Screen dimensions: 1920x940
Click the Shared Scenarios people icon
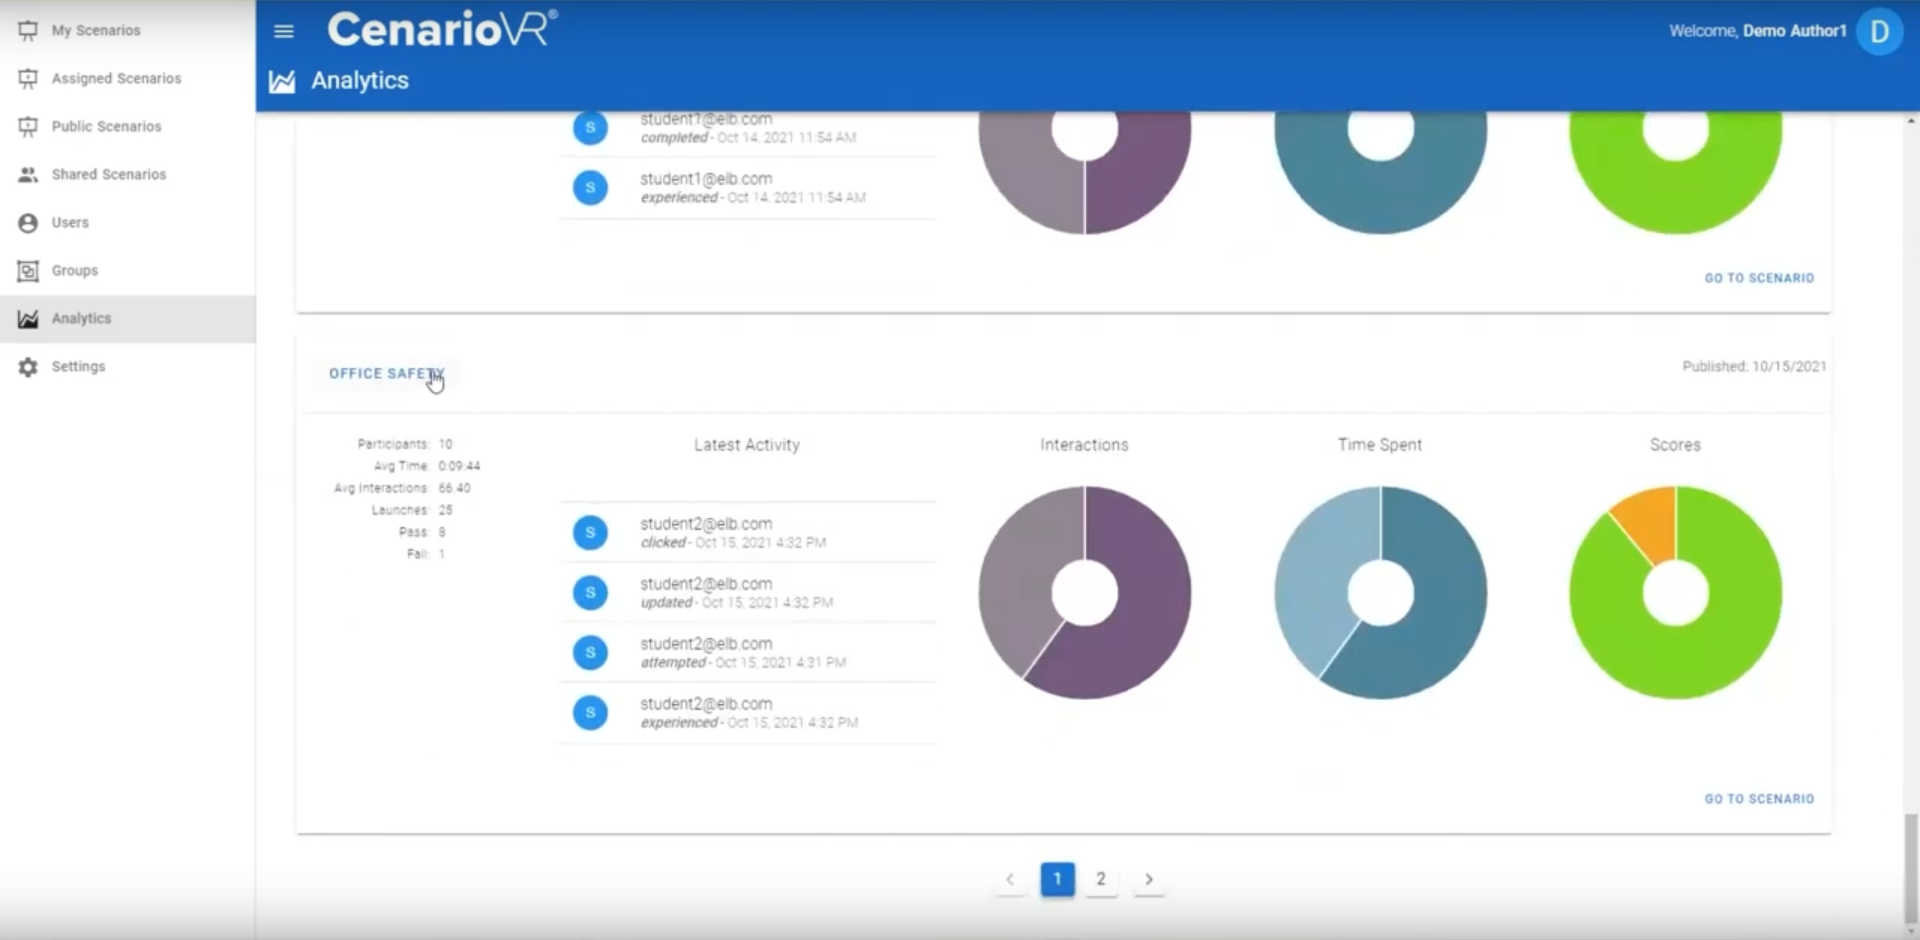point(28,175)
